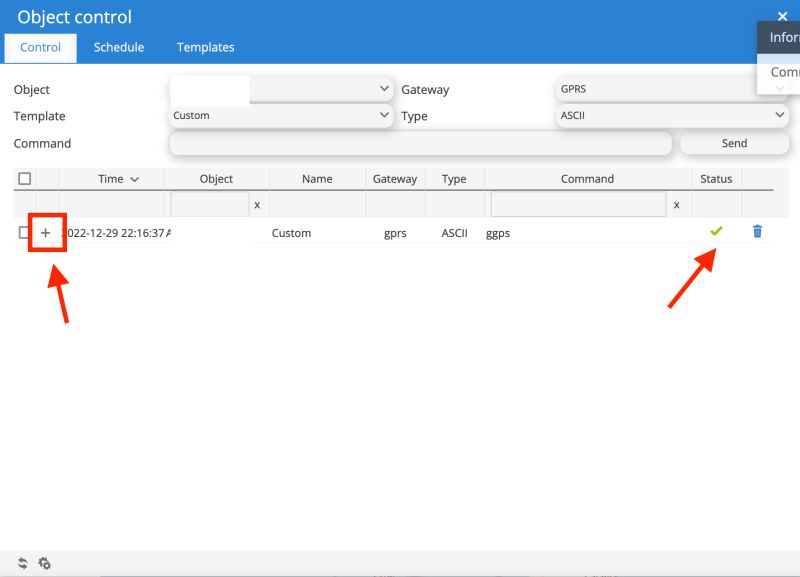Click the Control tab label

[40, 47]
